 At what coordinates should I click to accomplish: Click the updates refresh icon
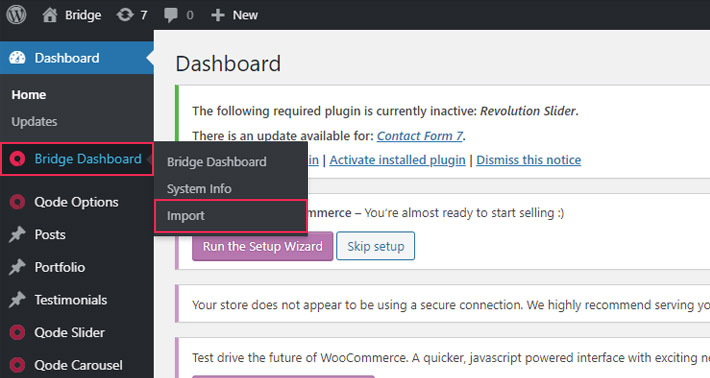pyautogui.click(x=125, y=15)
